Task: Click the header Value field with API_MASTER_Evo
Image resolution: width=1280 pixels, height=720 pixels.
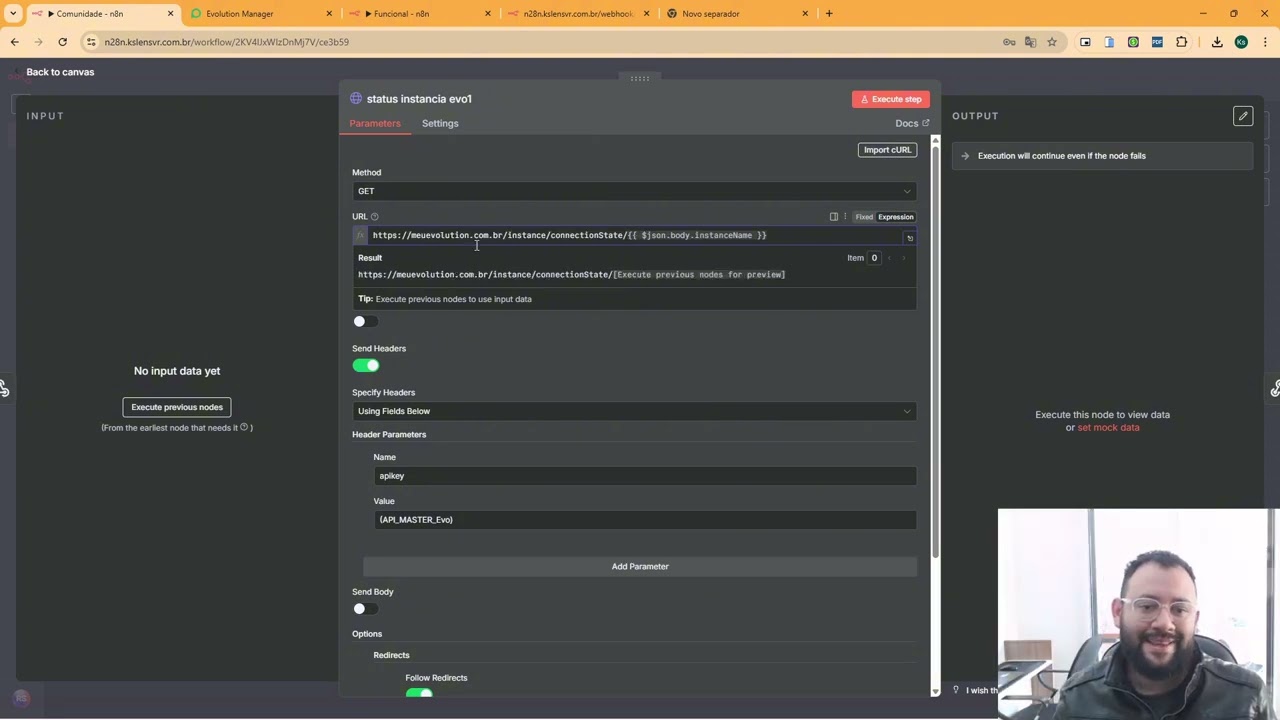Action: [645, 520]
